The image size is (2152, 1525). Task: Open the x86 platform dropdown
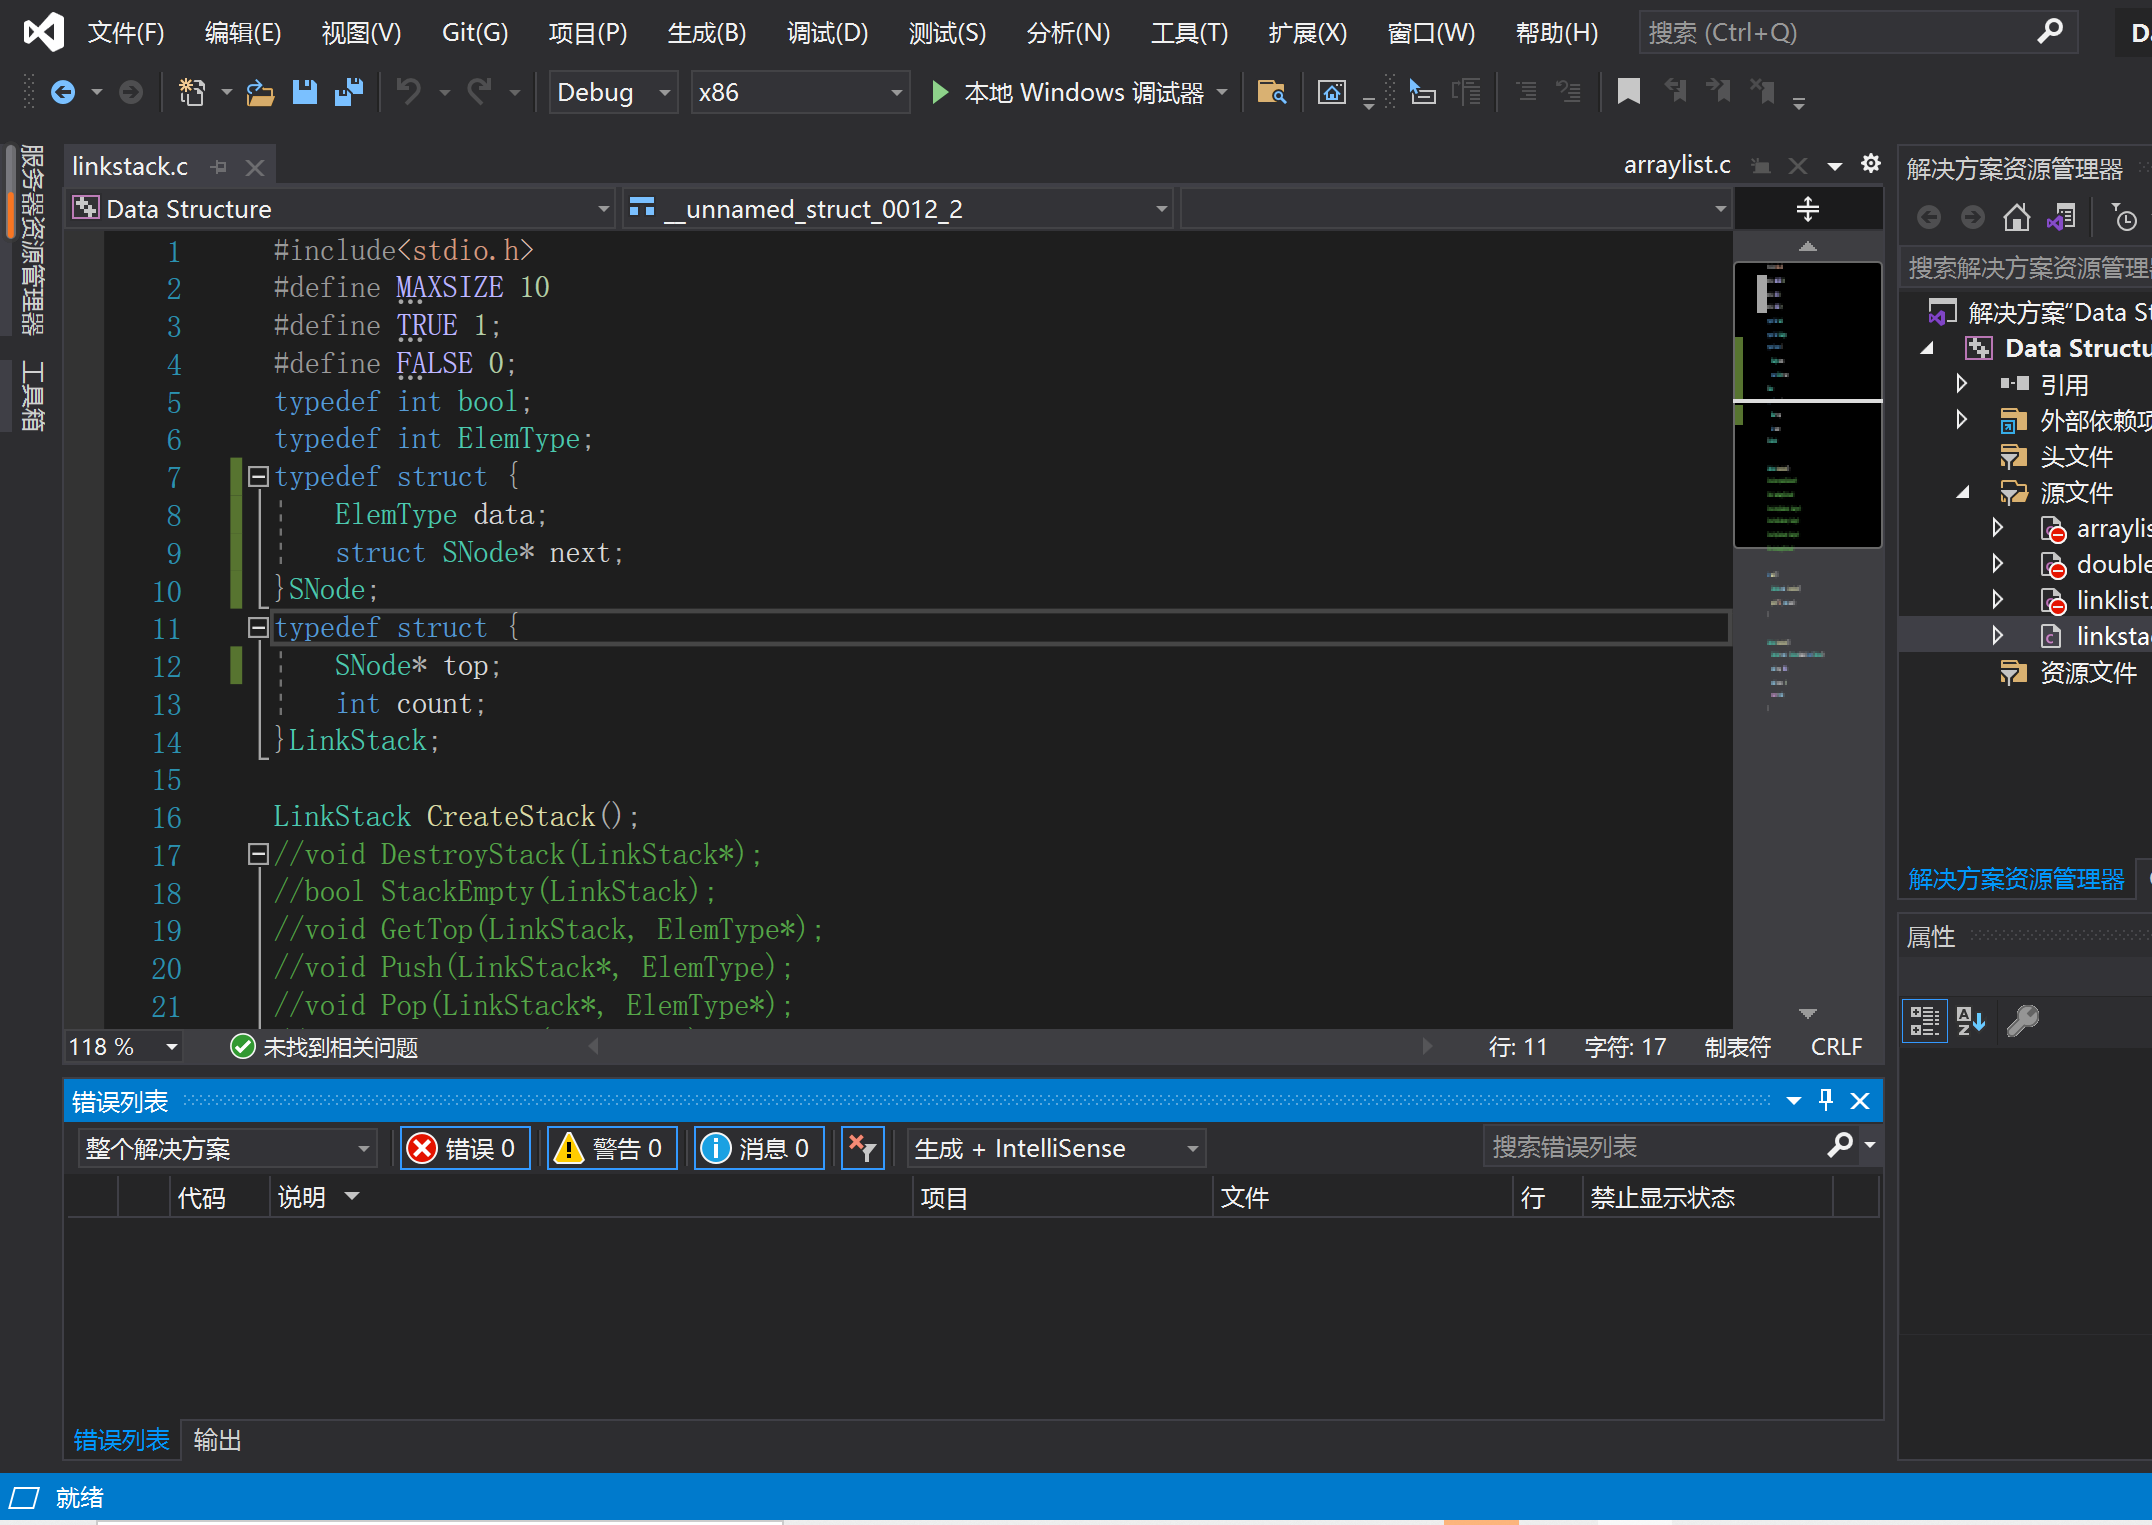pyautogui.click(x=799, y=92)
